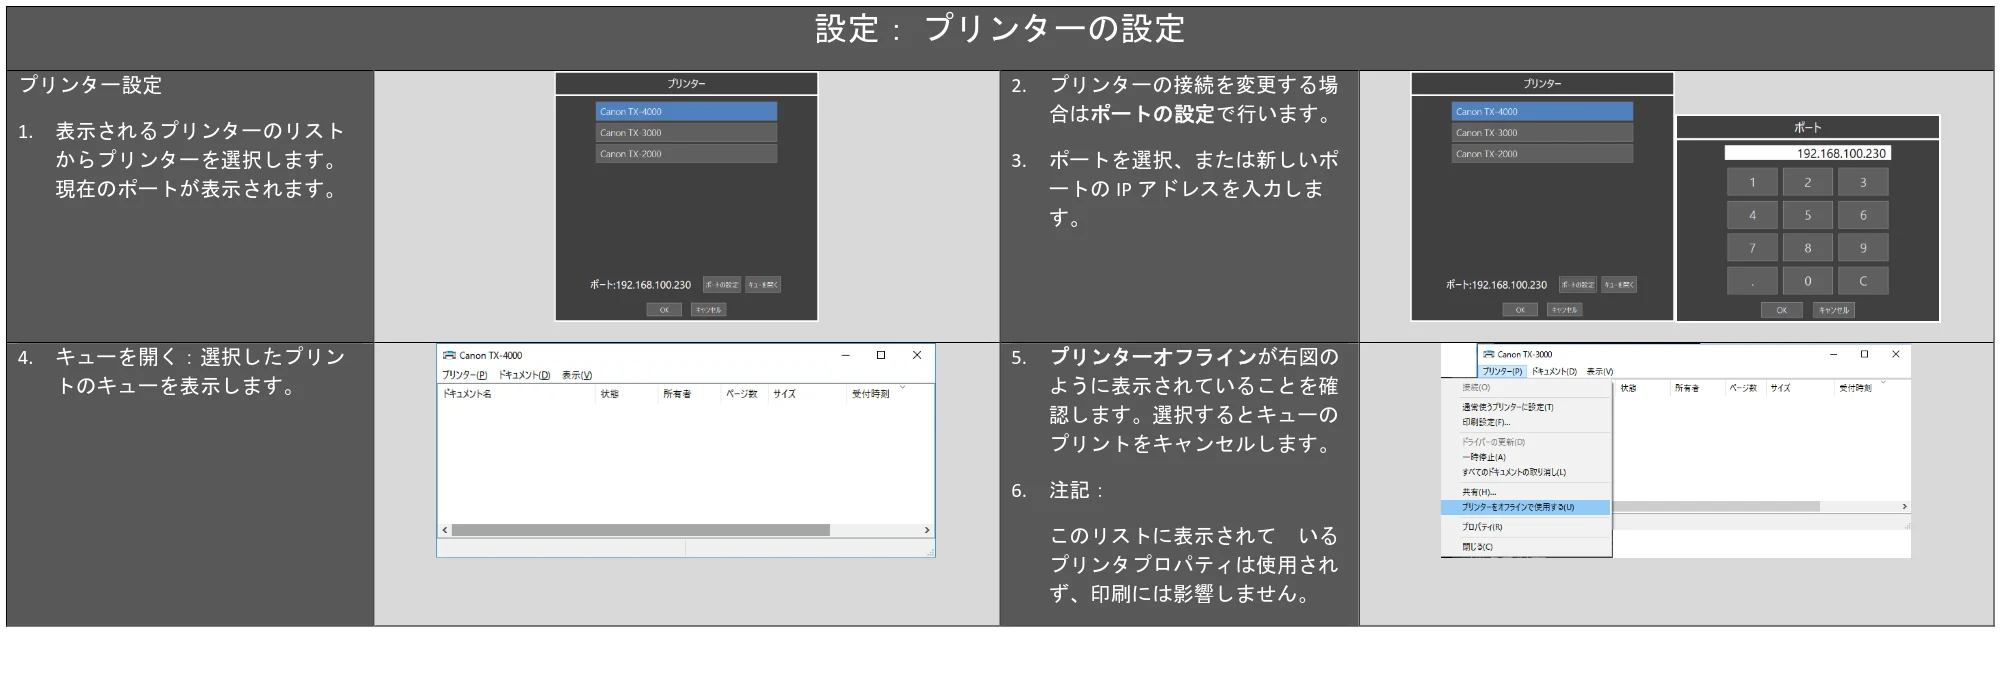Click プリンター(P) menu in Canon TX-3000 window
Viewport: 2000px width, 677px height.
1502,371
